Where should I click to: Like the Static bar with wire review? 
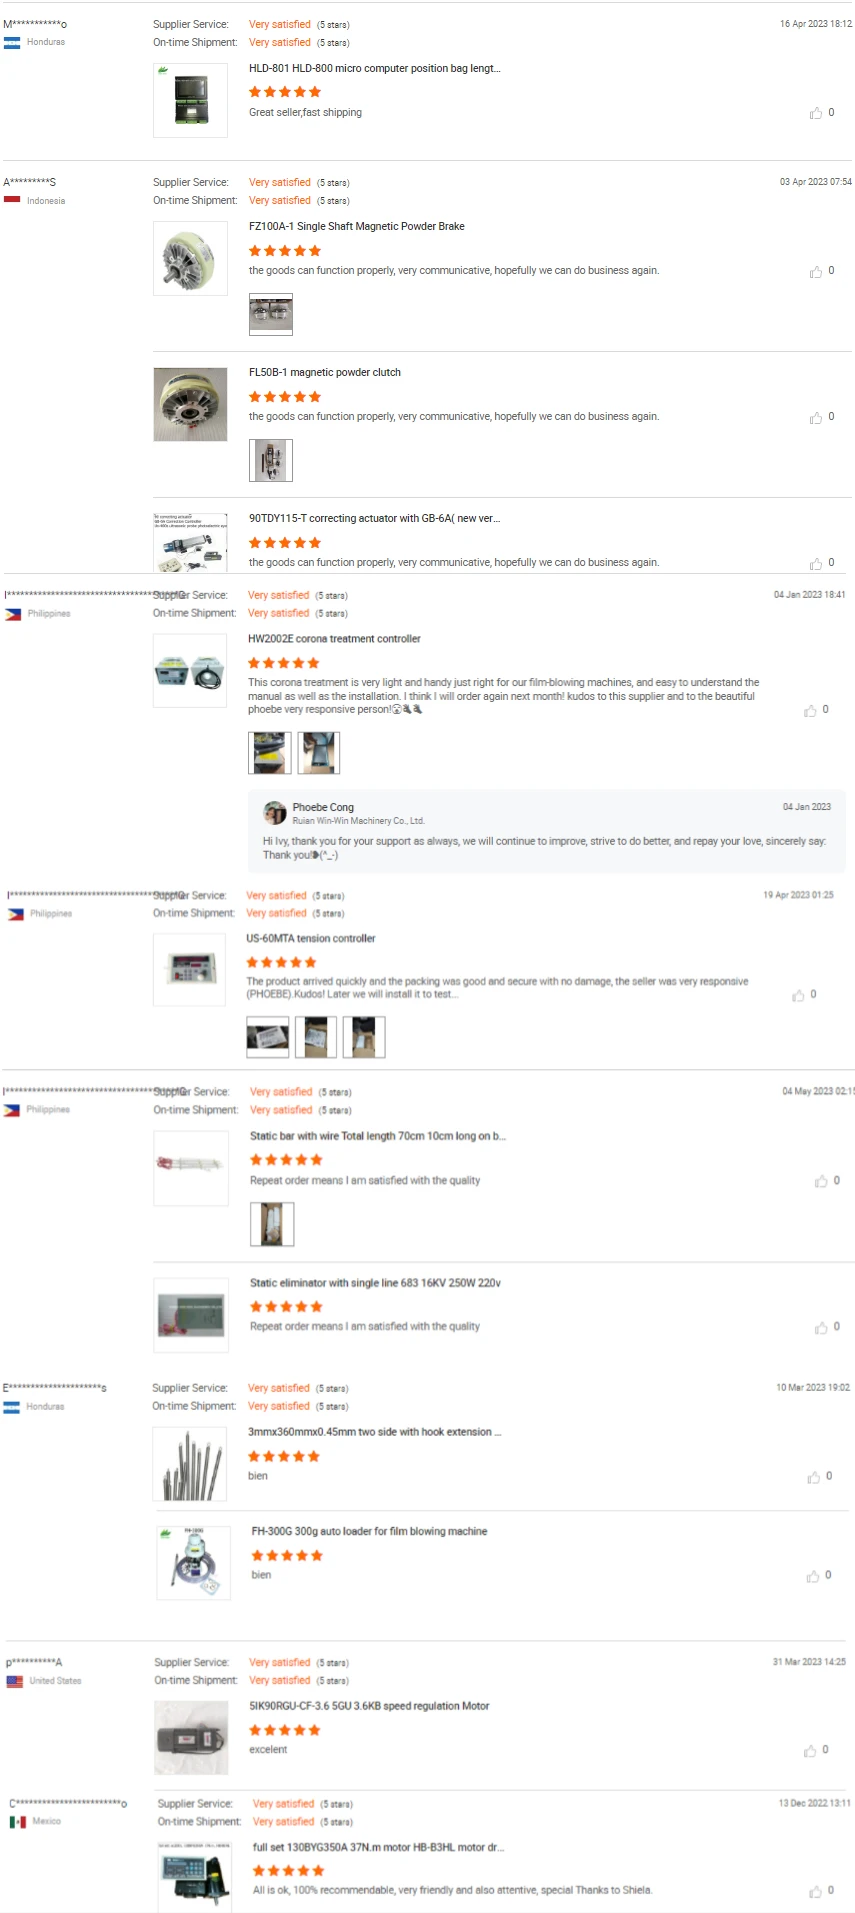tap(821, 1181)
